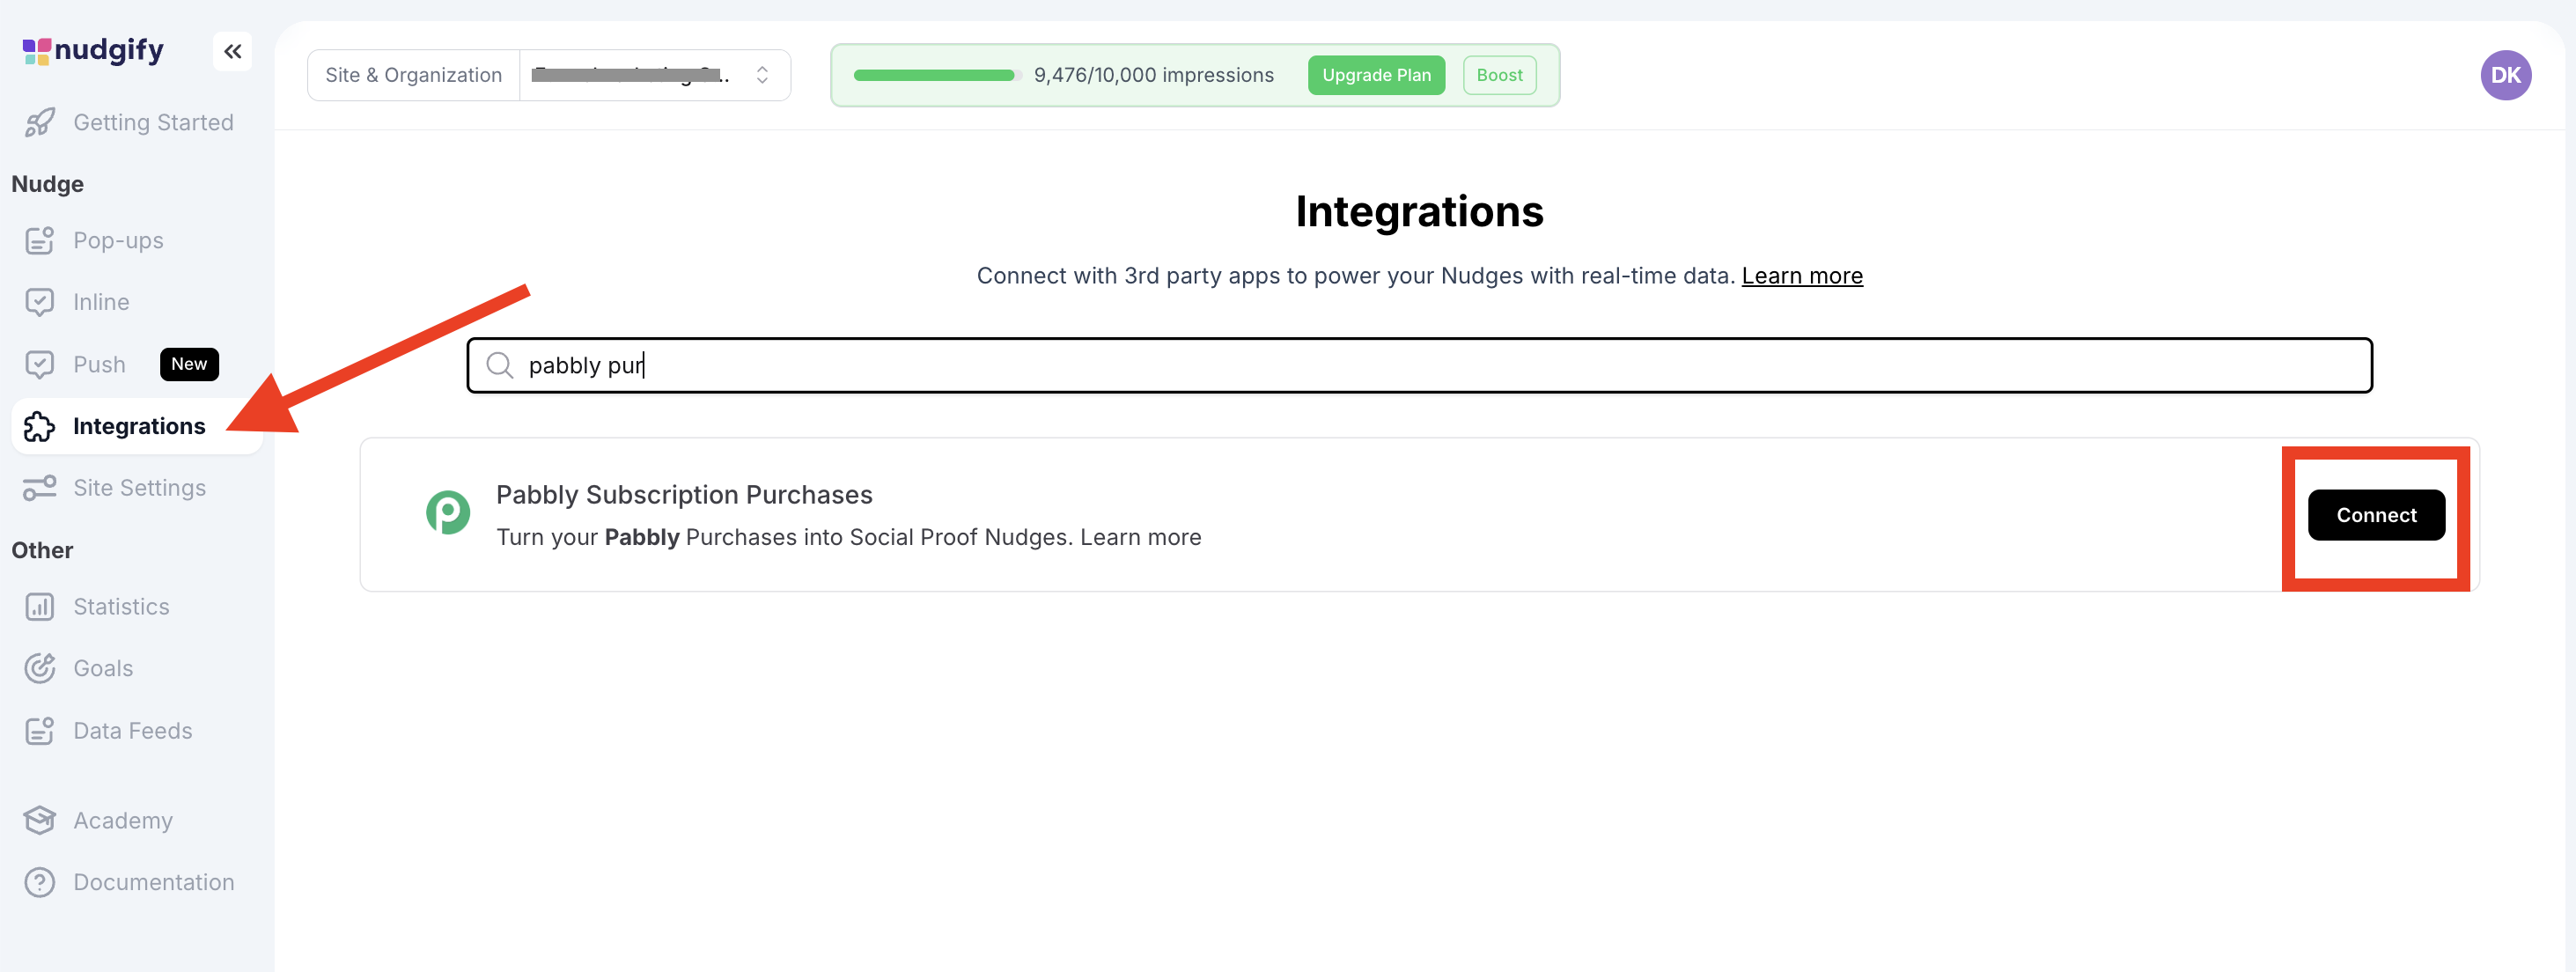Click the Goals target icon
Image resolution: width=2576 pixels, height=972 pixels.
(x=40, y=668)
